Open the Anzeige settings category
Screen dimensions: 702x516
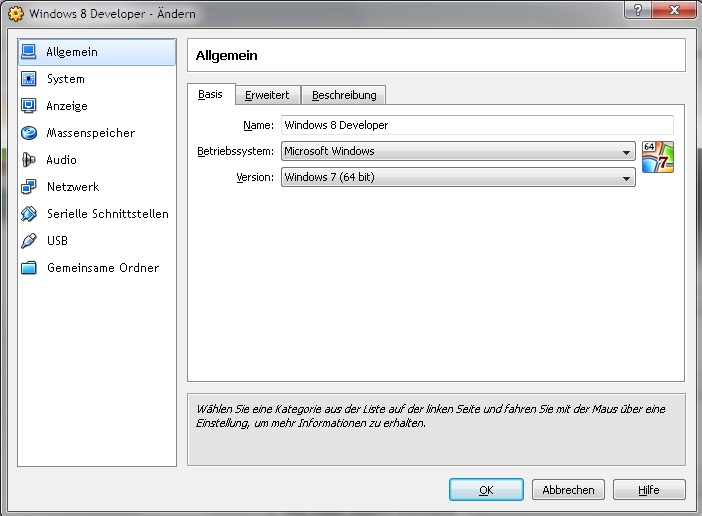[97, 106]
